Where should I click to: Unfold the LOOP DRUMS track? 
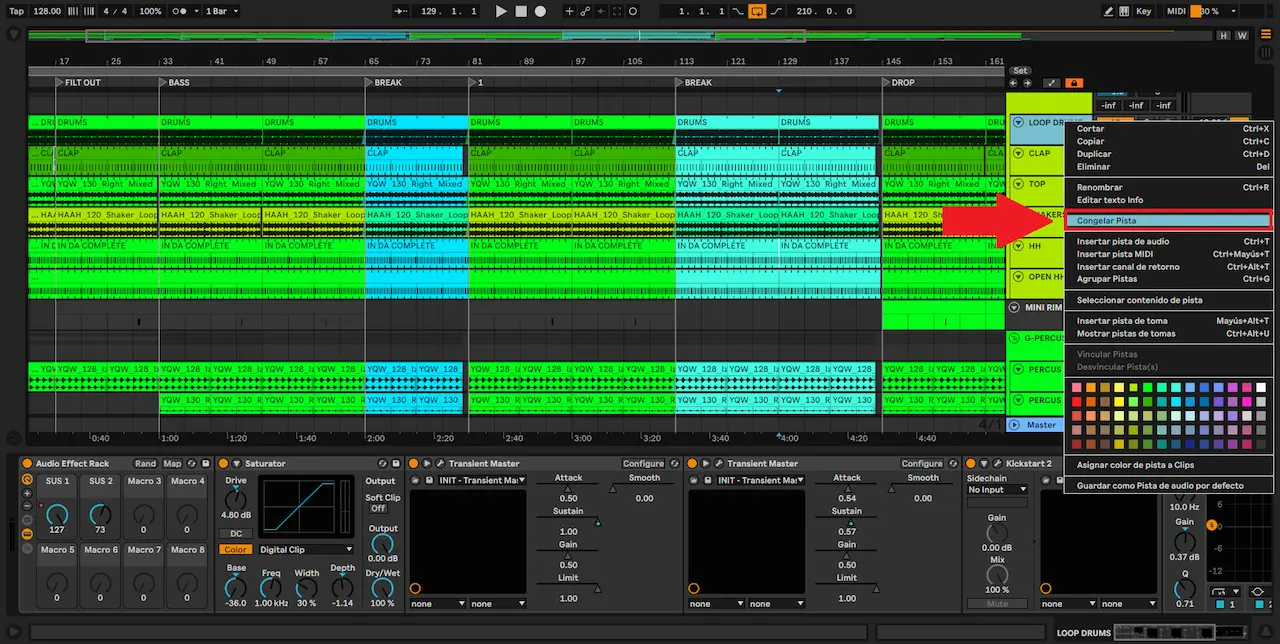click(1018, 122)
